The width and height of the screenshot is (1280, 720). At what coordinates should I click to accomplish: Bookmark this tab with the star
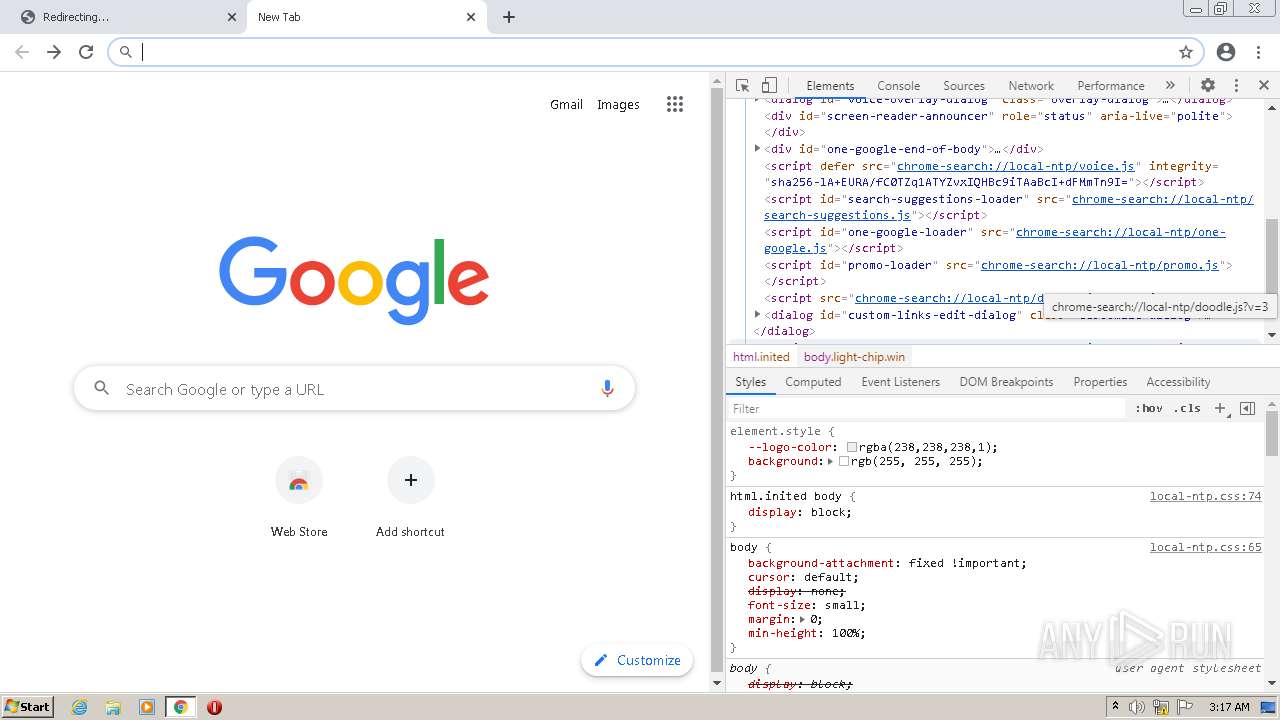coord(1186,52)
